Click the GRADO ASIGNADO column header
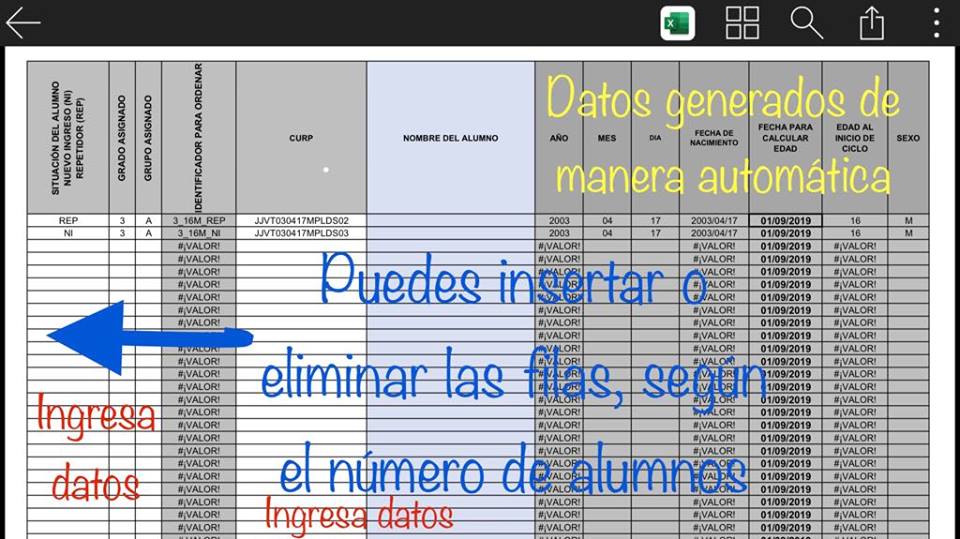Screen dimensions: 960x539 pyautogui.click(x=122, y=138)
